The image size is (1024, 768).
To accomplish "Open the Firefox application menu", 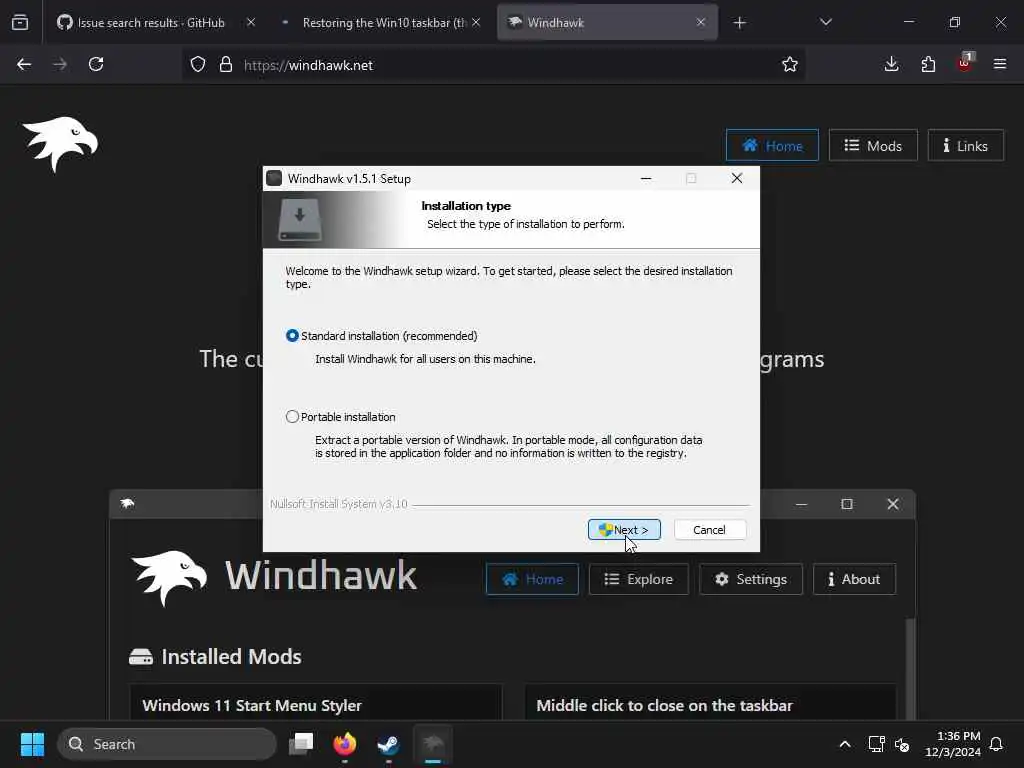I will pyautogui.click(x=1000, y=64).
